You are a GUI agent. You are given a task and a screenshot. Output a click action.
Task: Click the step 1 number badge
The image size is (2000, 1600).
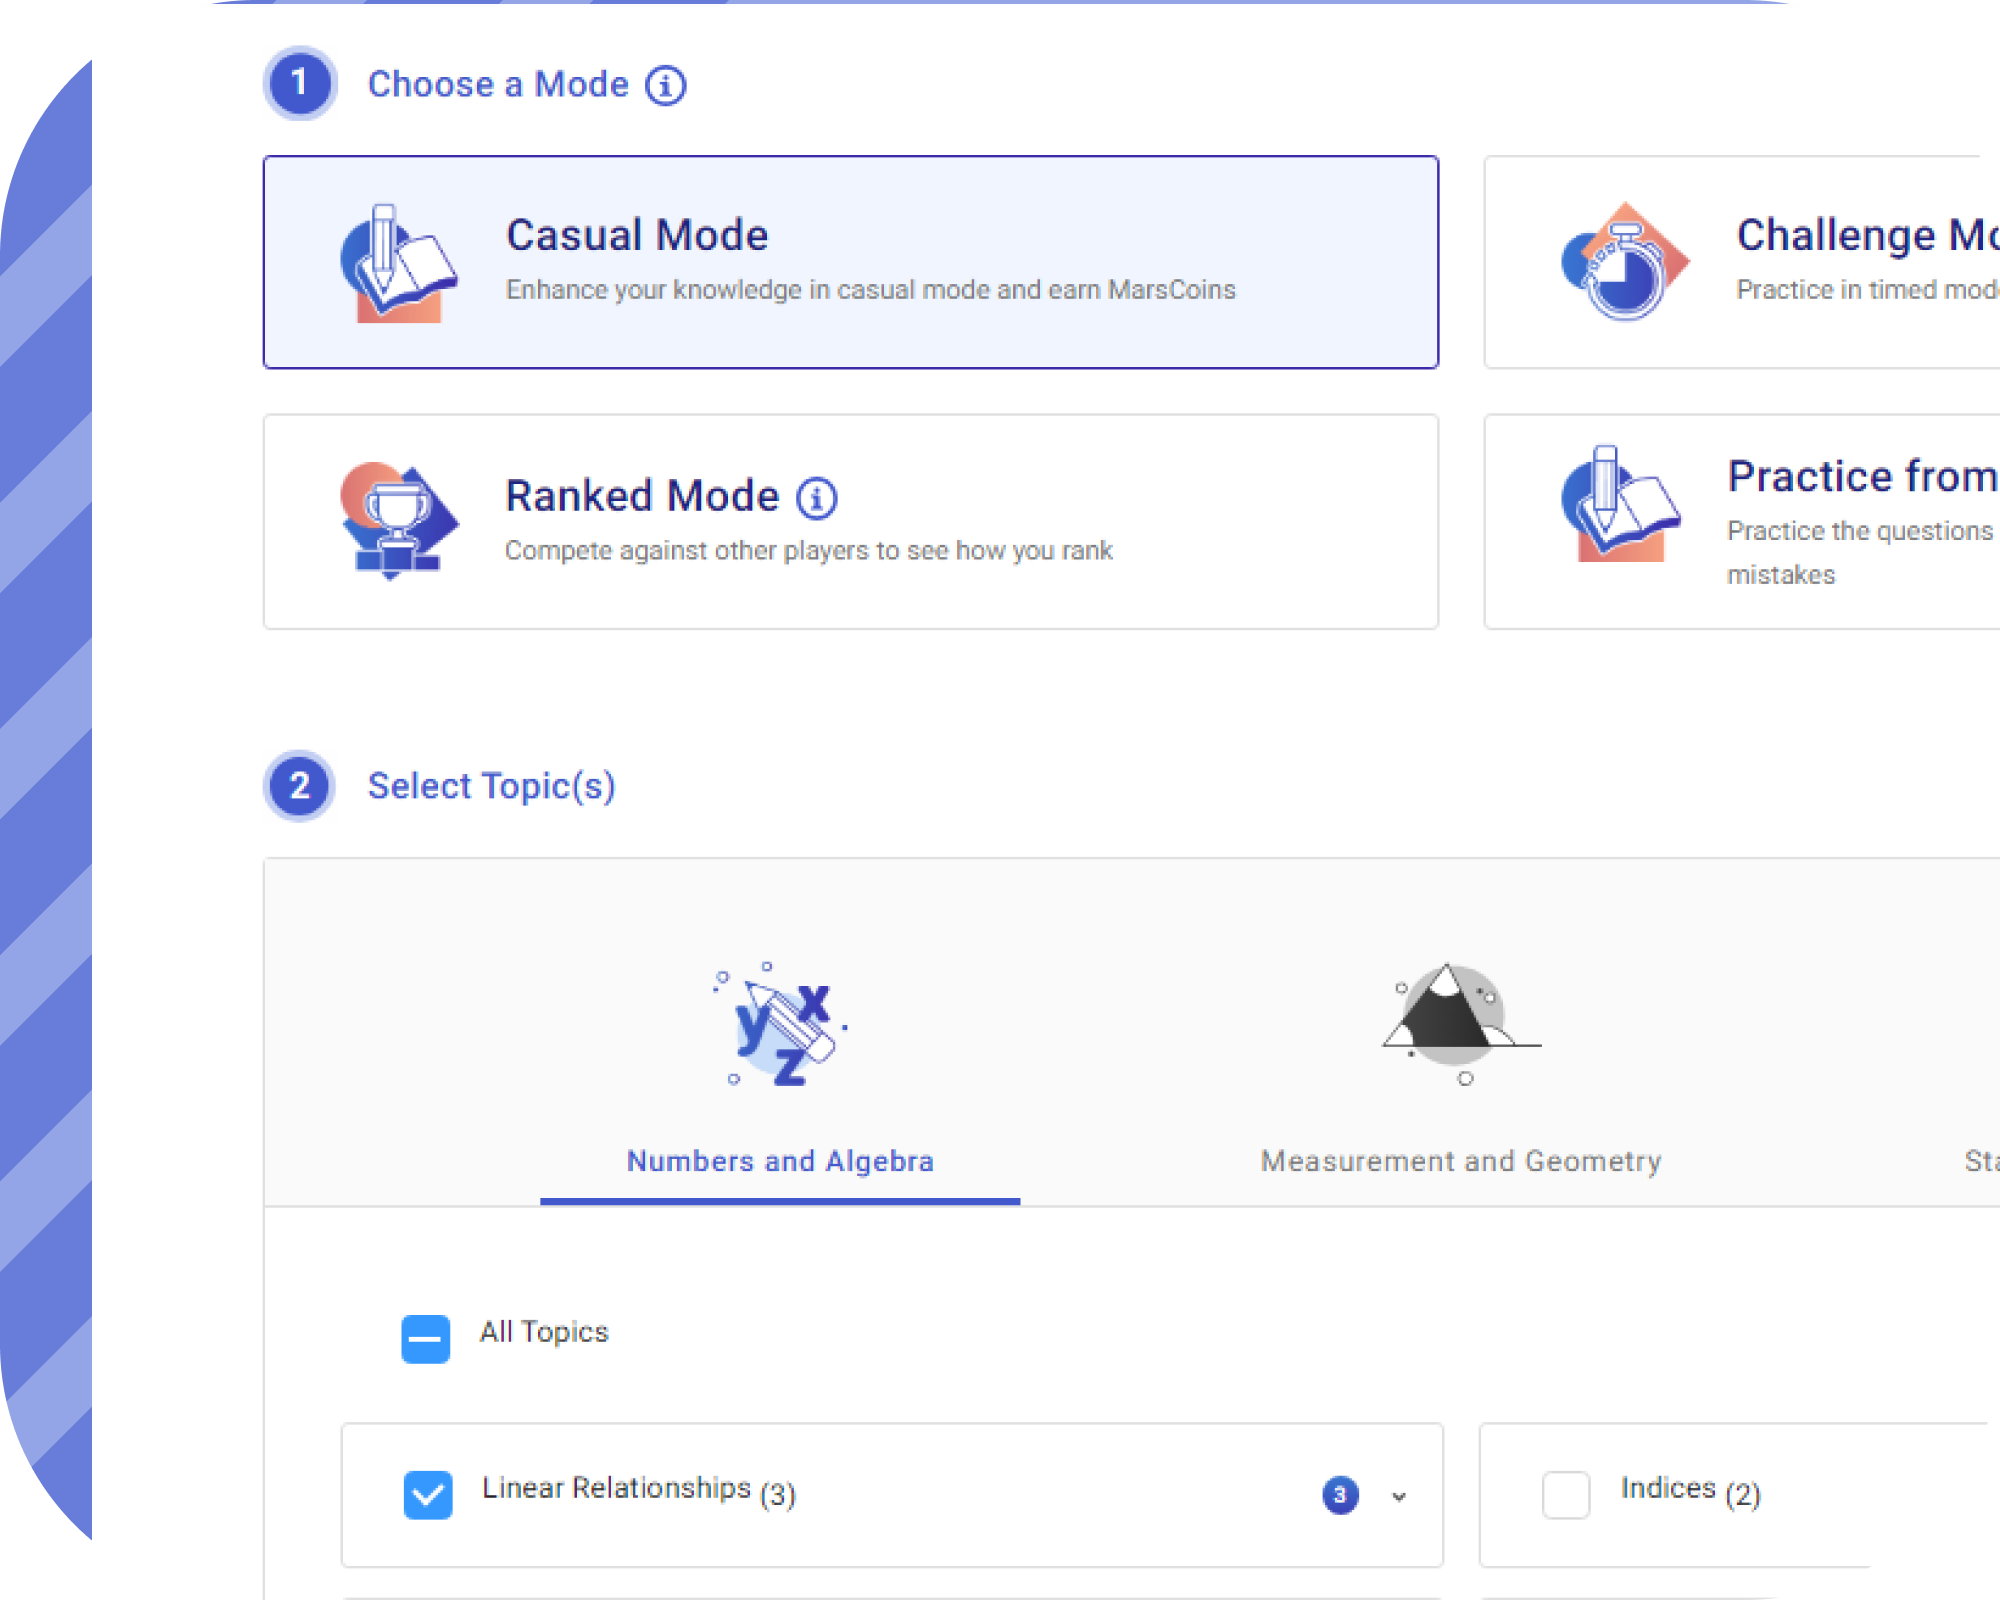(x=299, y=83)
